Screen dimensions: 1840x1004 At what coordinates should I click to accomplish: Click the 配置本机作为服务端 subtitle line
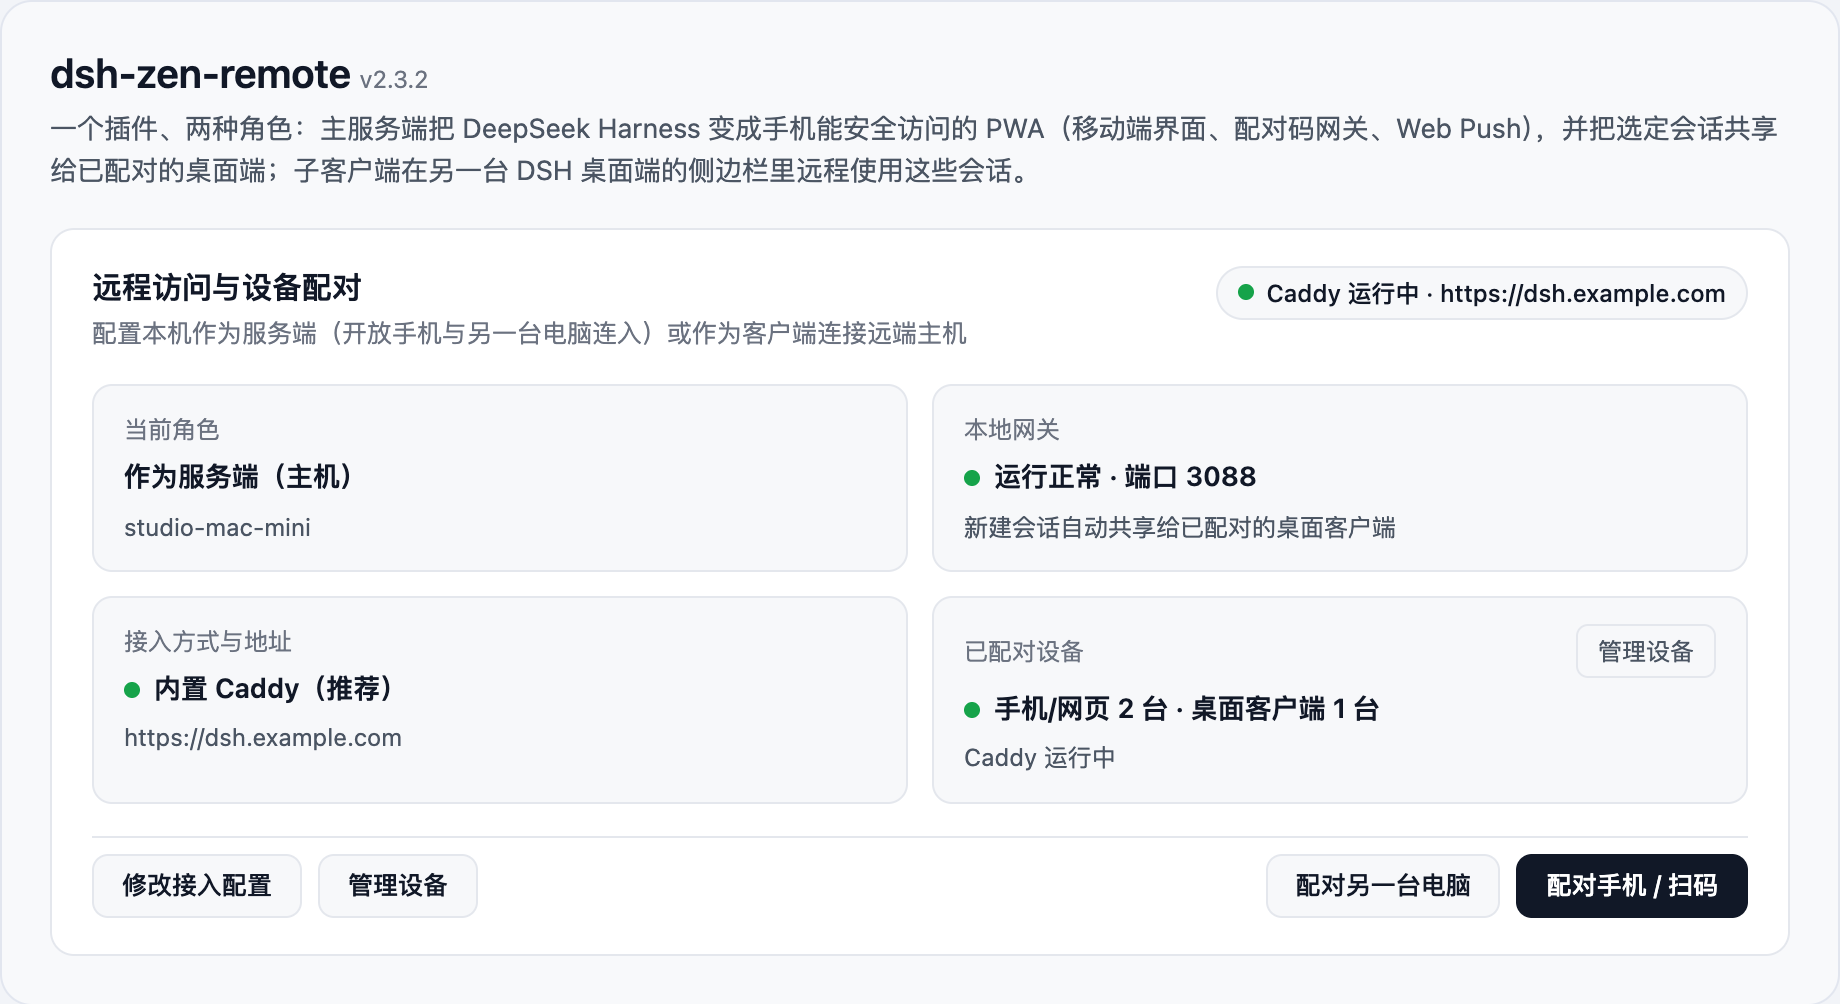pyautogui.click(x=529, y=334)
